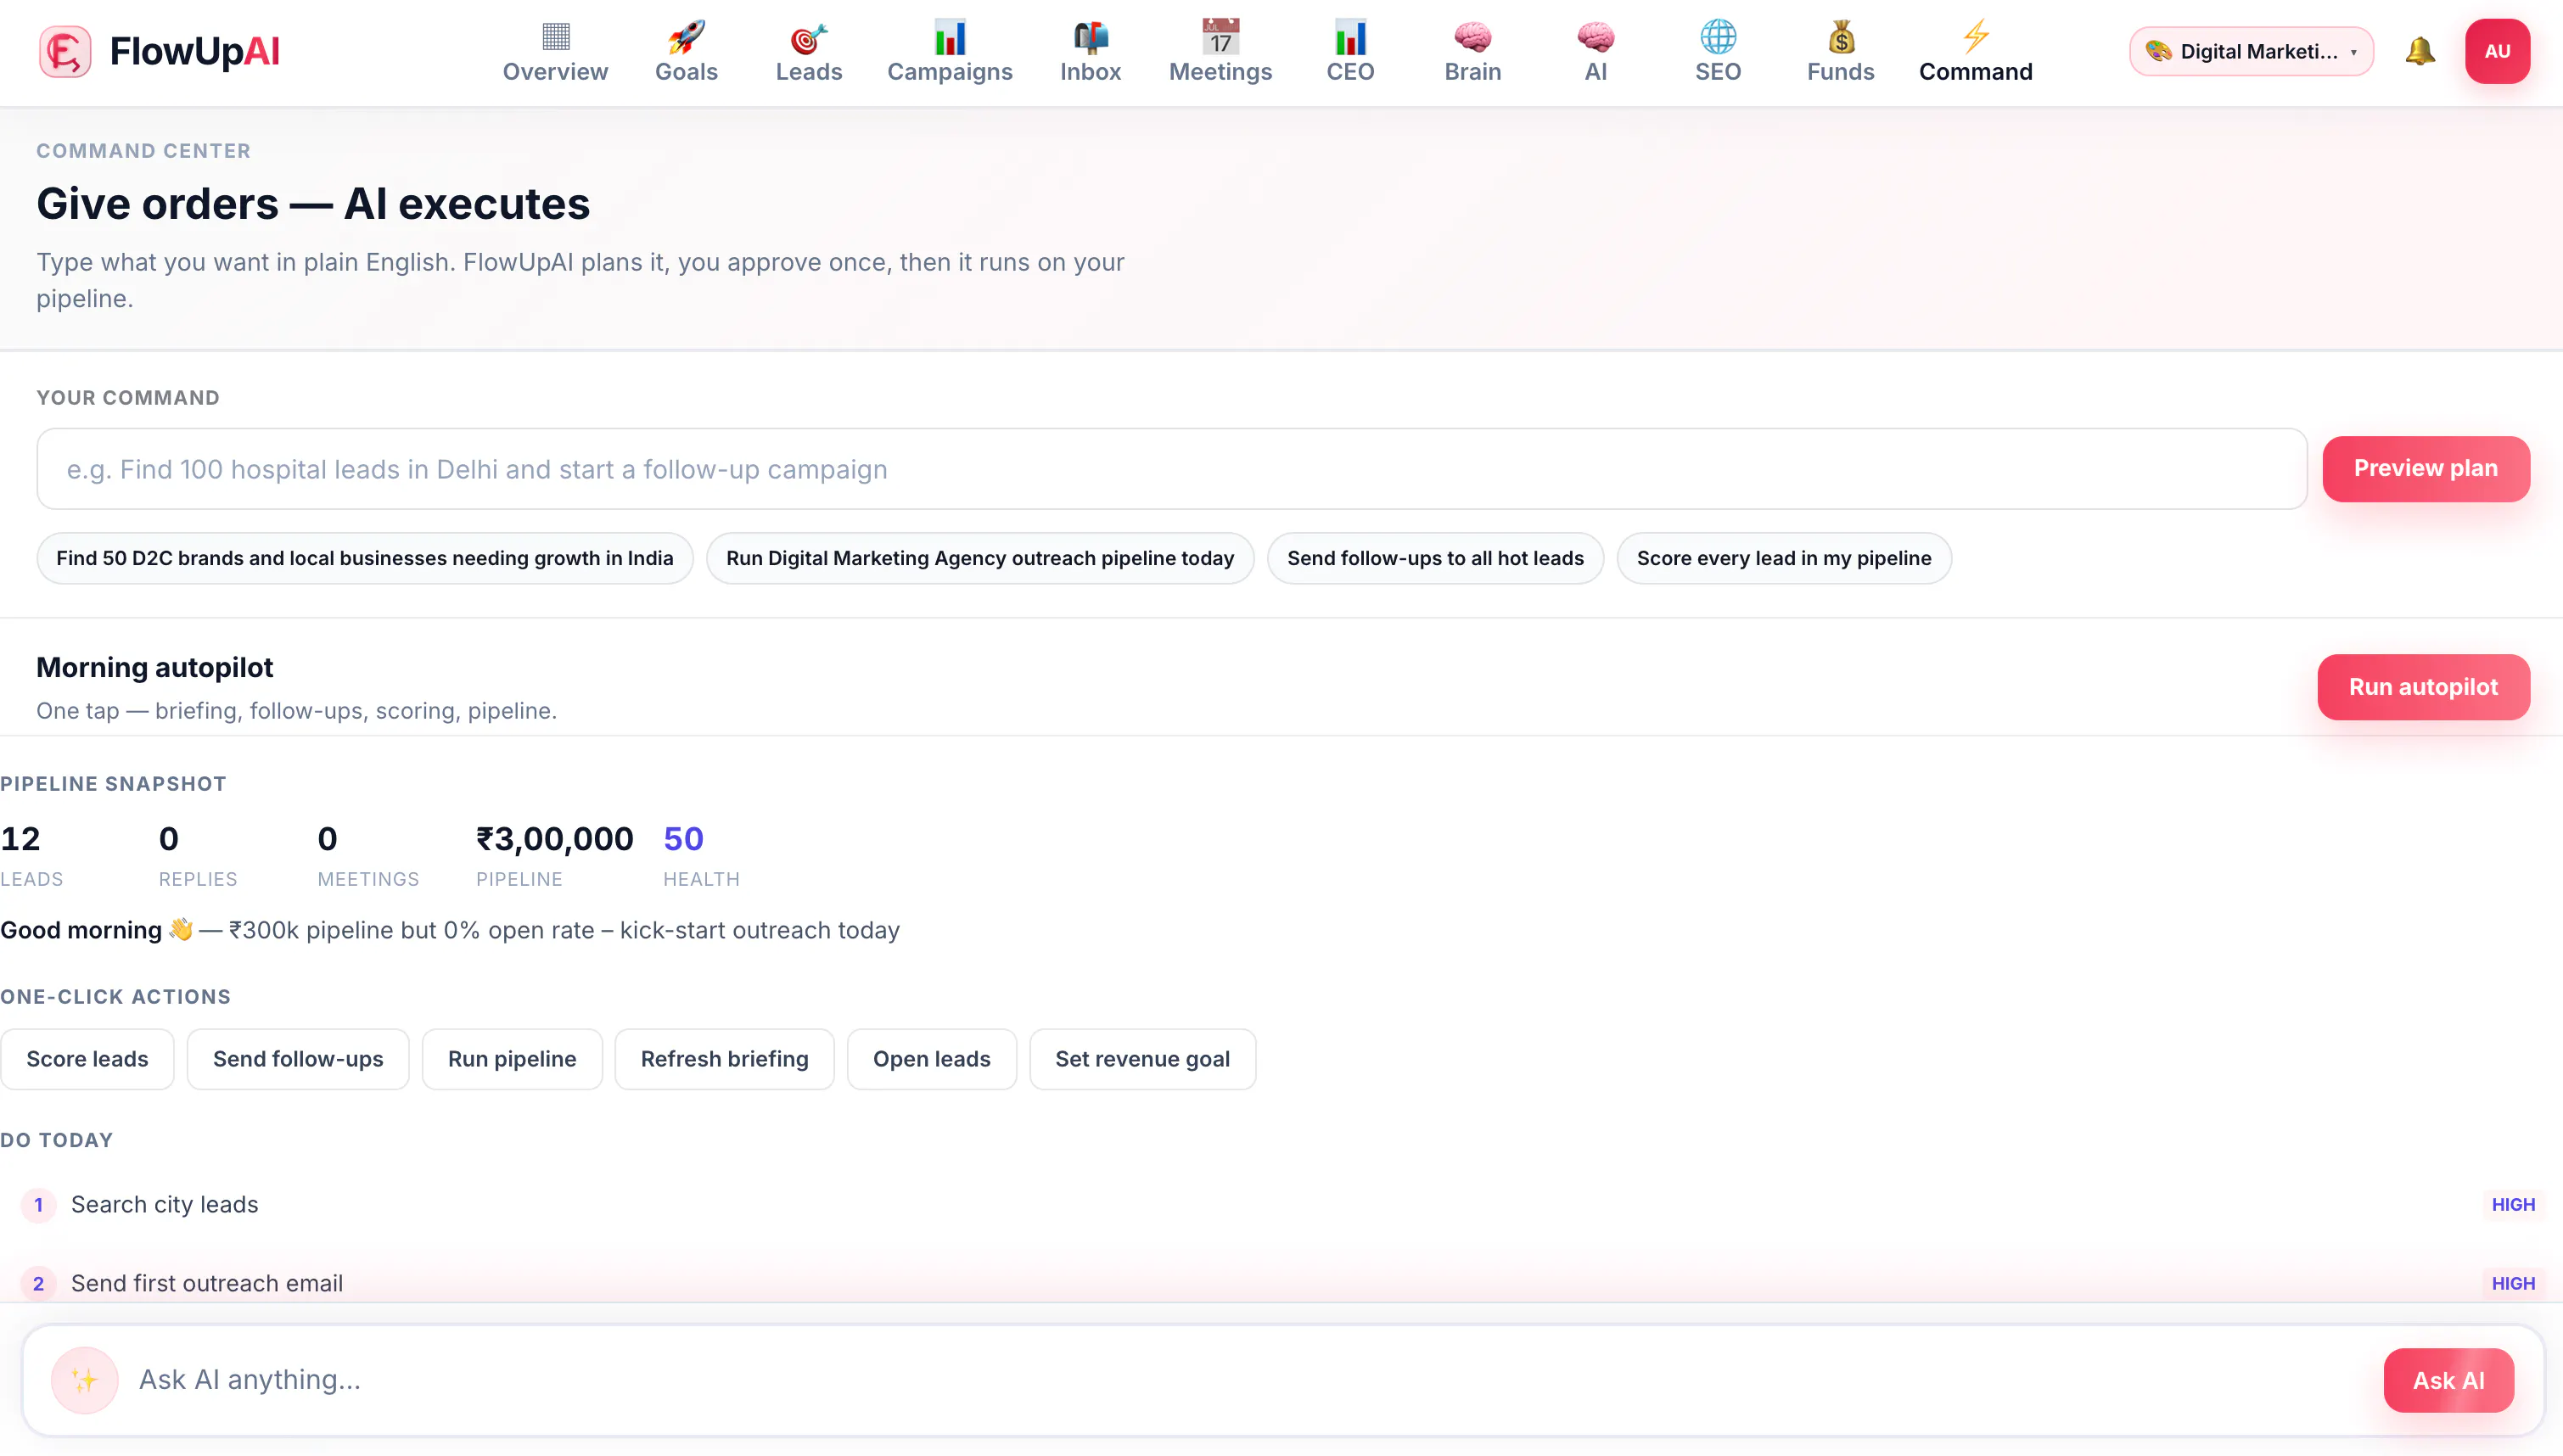Click the Refresh briefing action
This screenshot has width=2563, height=1456.
coord(724,1059)
